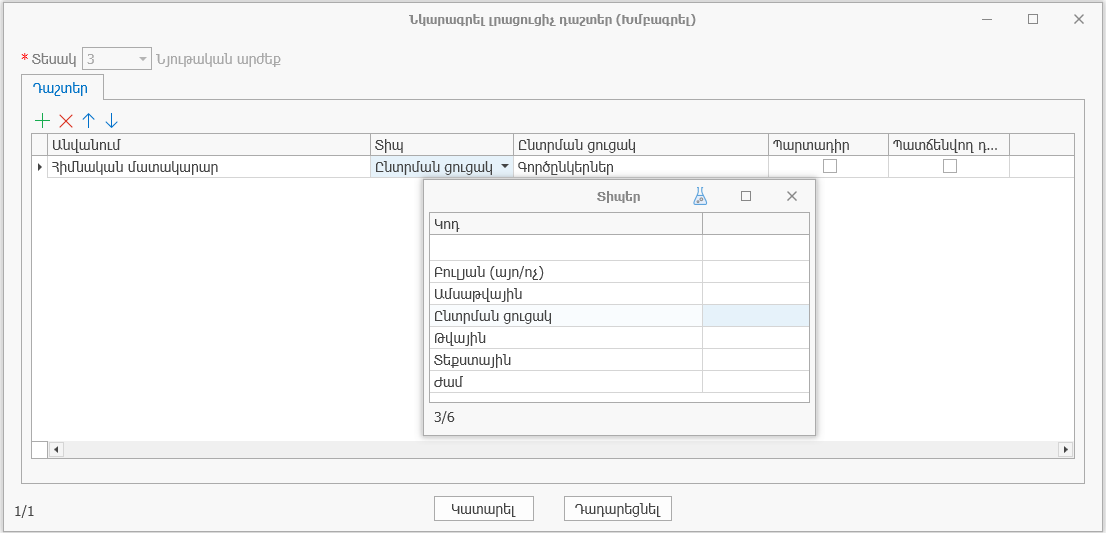Select Ընտրման ցուցակ option in Տիպեր list
1106x533 pixels.
[x=566, y=316]
